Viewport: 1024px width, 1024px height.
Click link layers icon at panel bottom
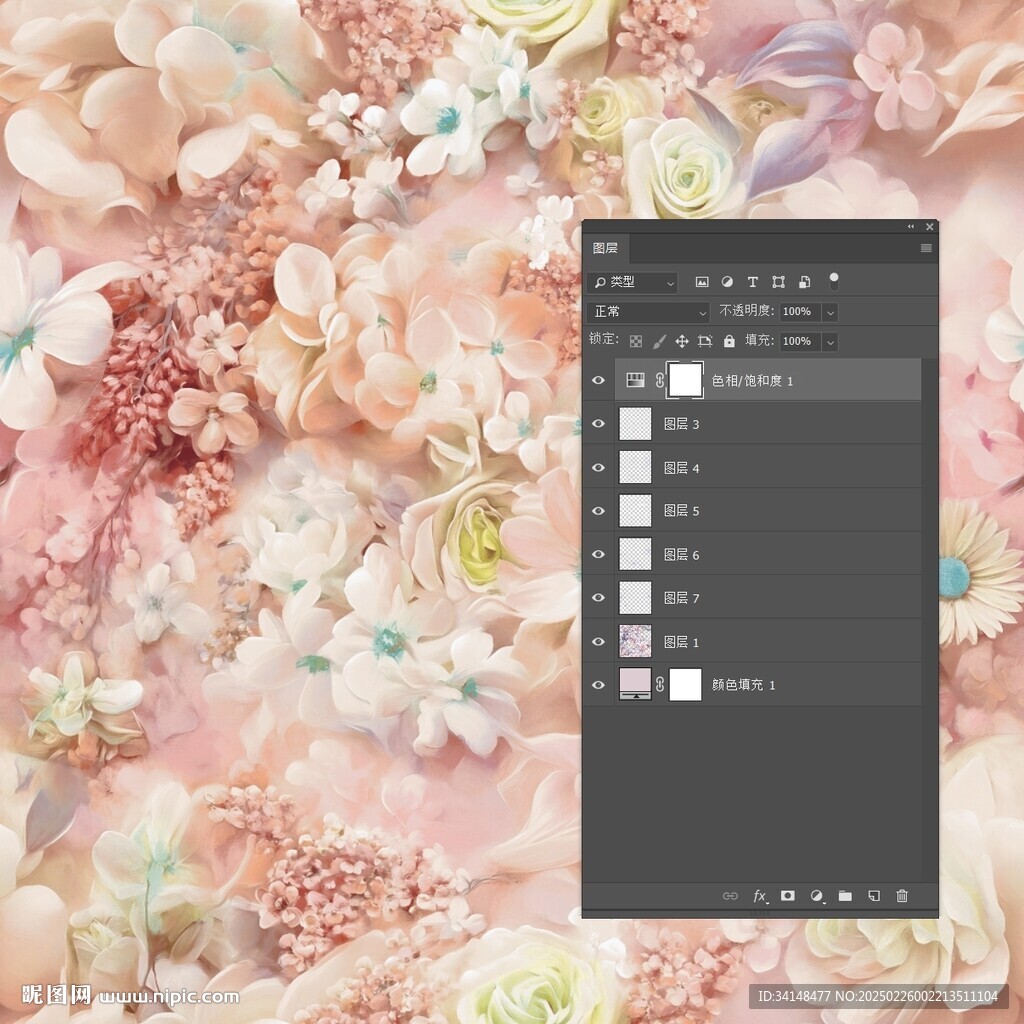pyautogui.click(x=730, y=896)
